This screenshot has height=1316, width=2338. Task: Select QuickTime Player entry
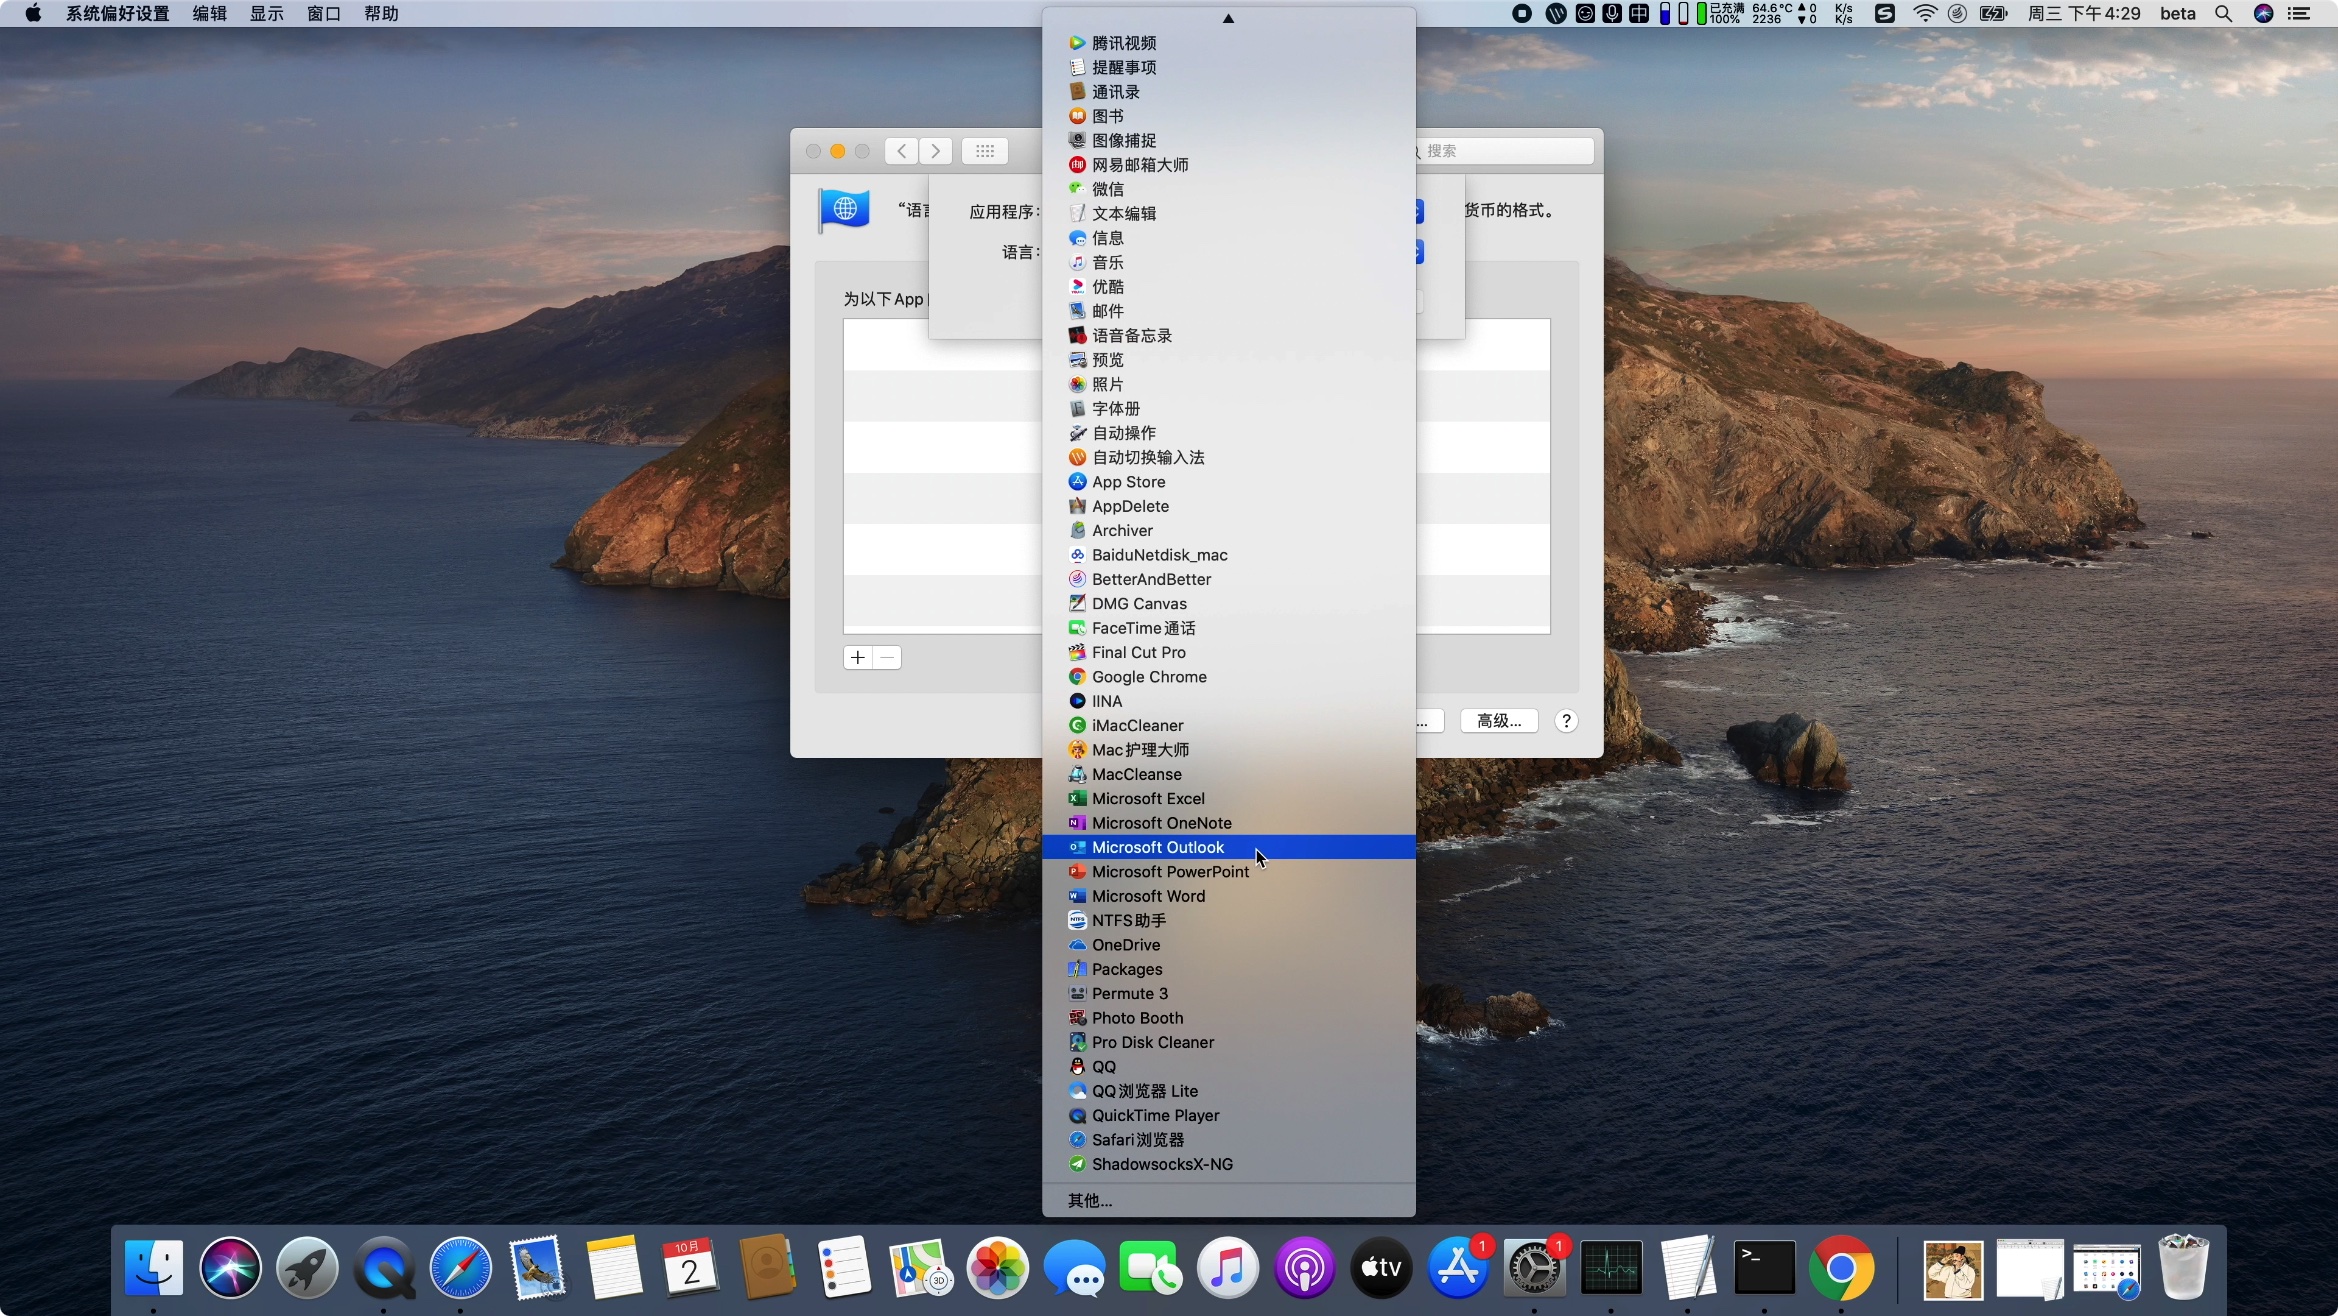(x=1228, y=1115)
